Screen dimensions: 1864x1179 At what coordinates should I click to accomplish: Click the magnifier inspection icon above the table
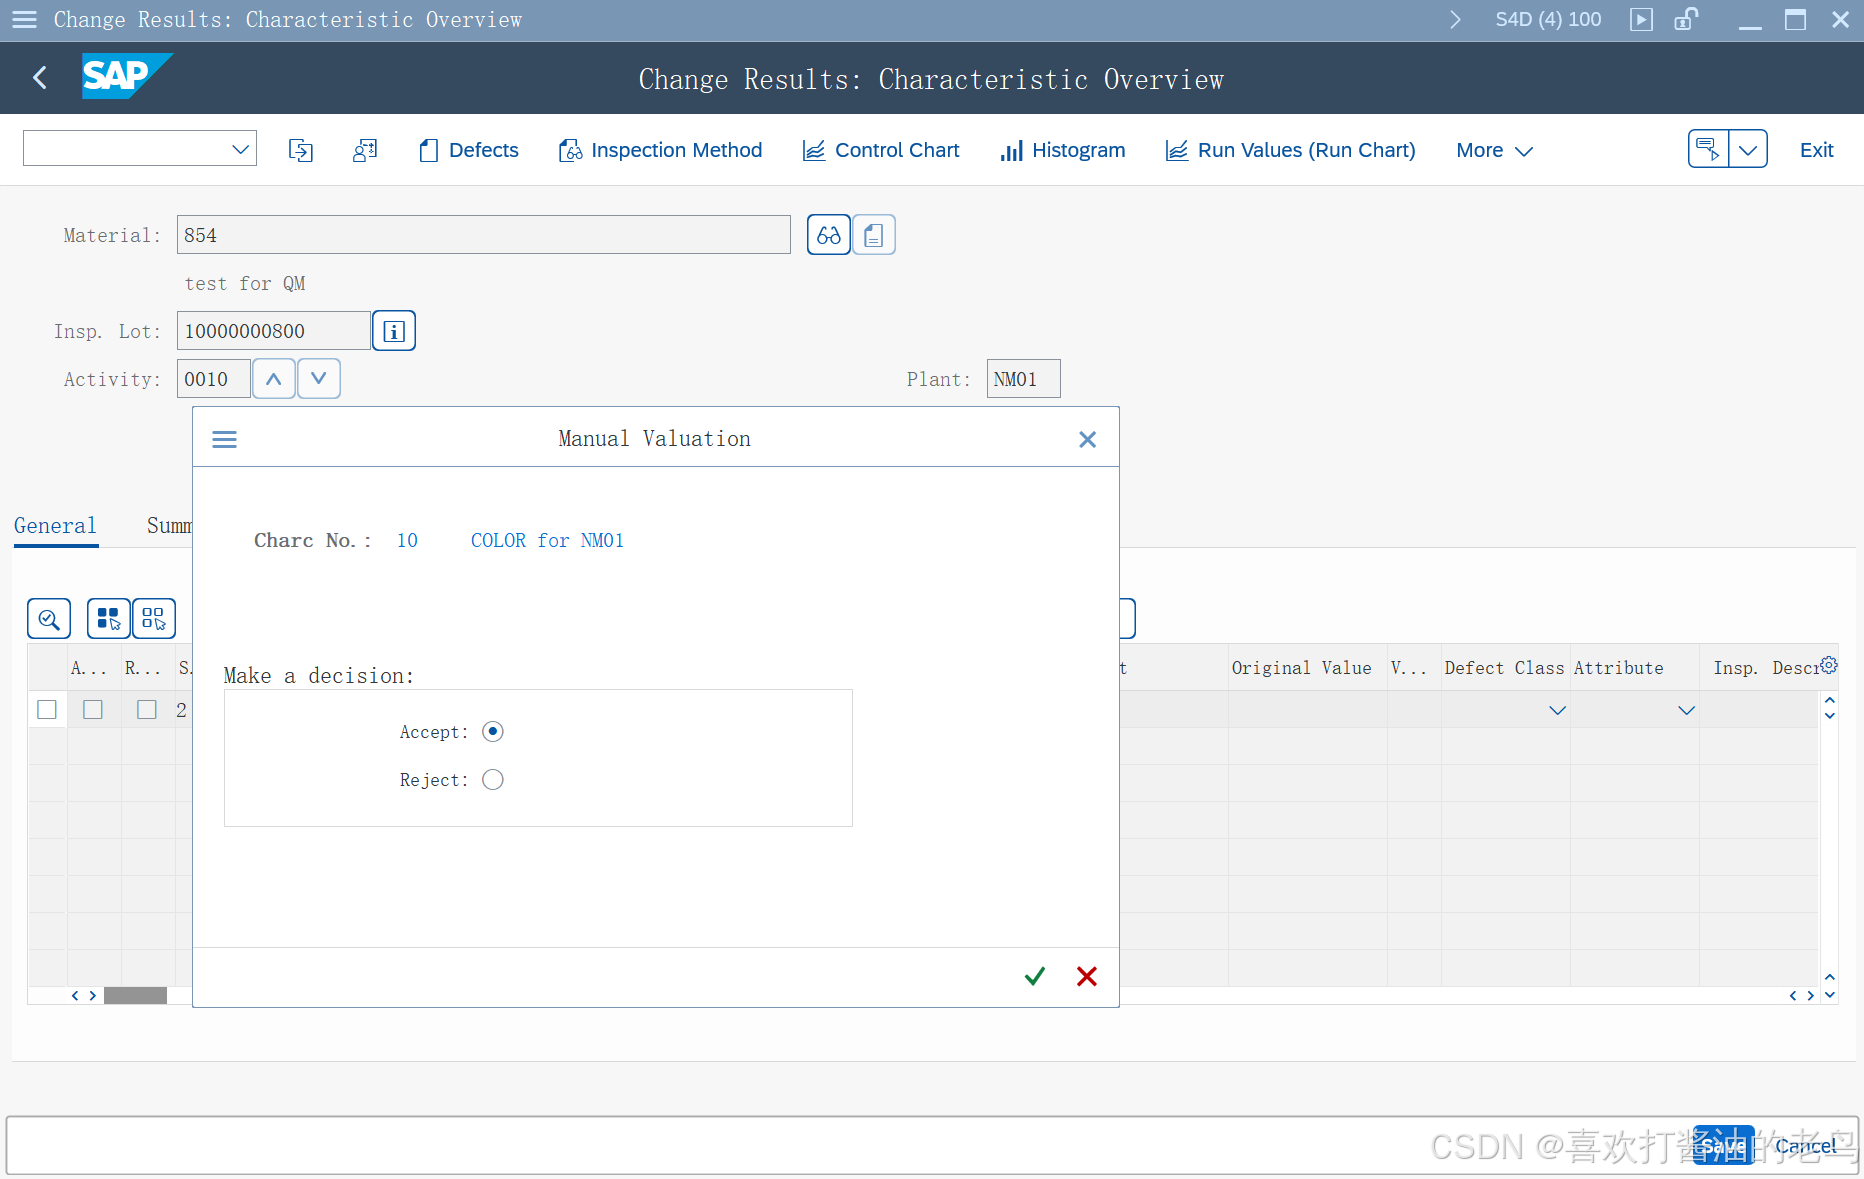coord(48,618)
